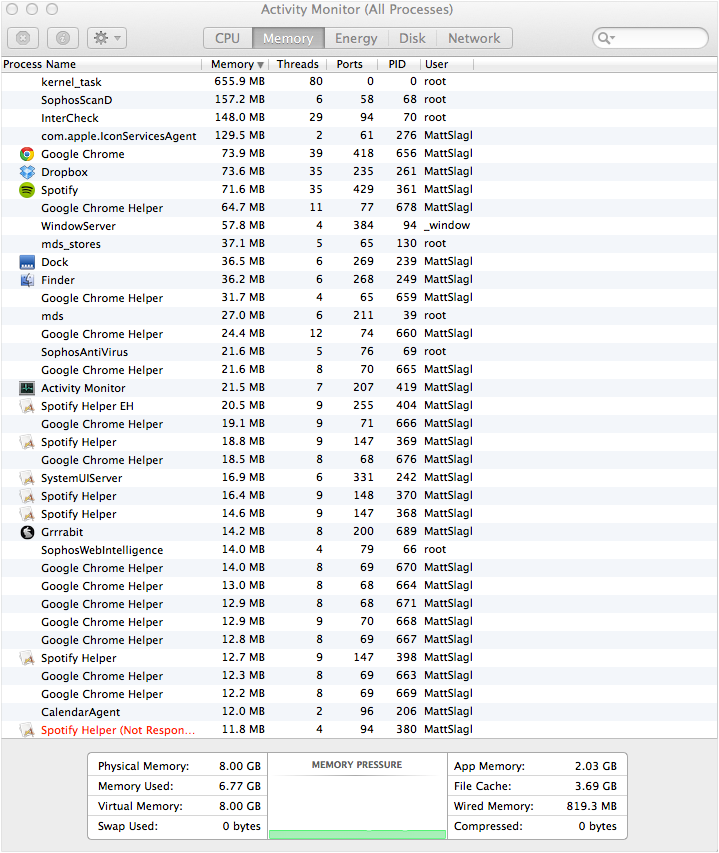Click the App Memory 2.03 GB value
Screen dimensions: 719x853
596,766
